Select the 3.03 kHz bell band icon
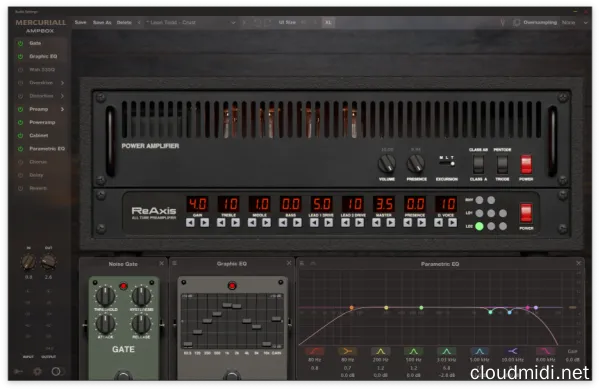 tap(446, 351)
